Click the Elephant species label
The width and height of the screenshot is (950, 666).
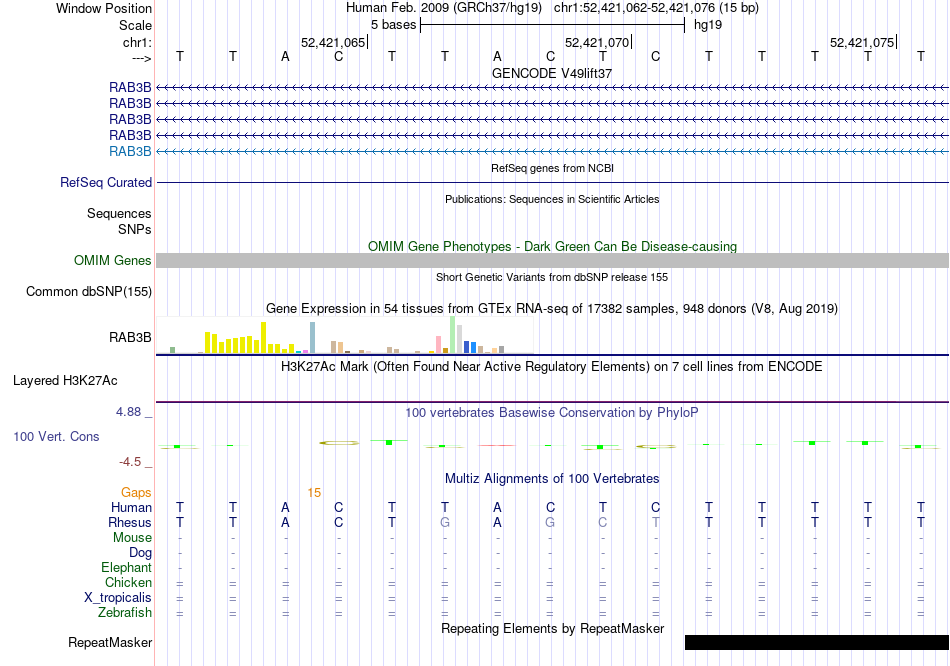click(126, 568)
